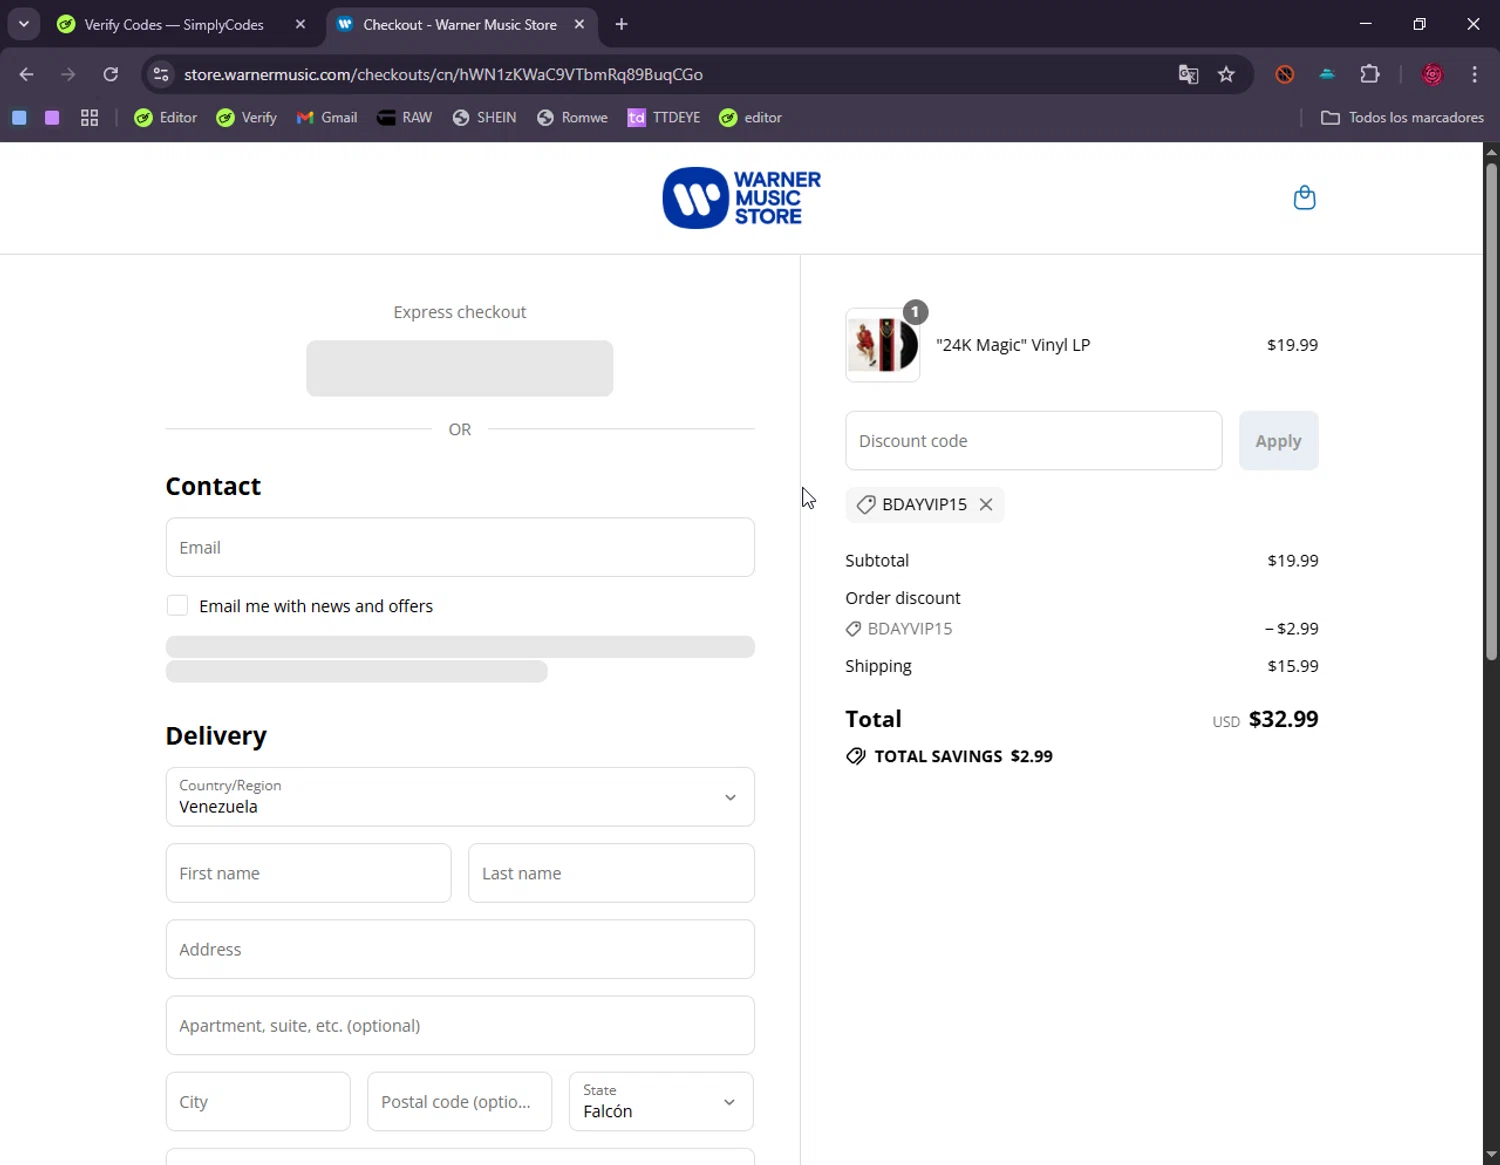Open the Verify bookmark
The width and height of the screenshot is (1500, 1165).
click(x=247, y=117)
